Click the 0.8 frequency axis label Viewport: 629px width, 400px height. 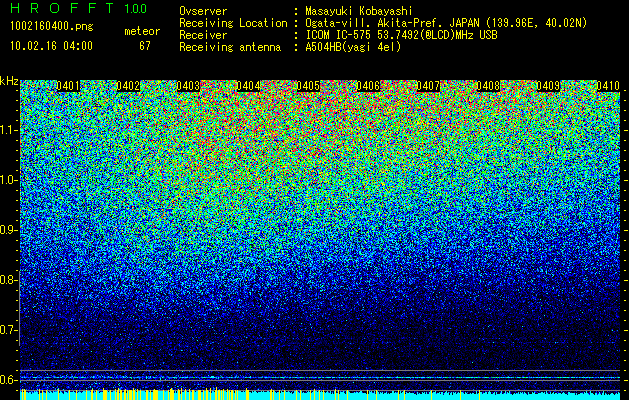pos(9,280)
